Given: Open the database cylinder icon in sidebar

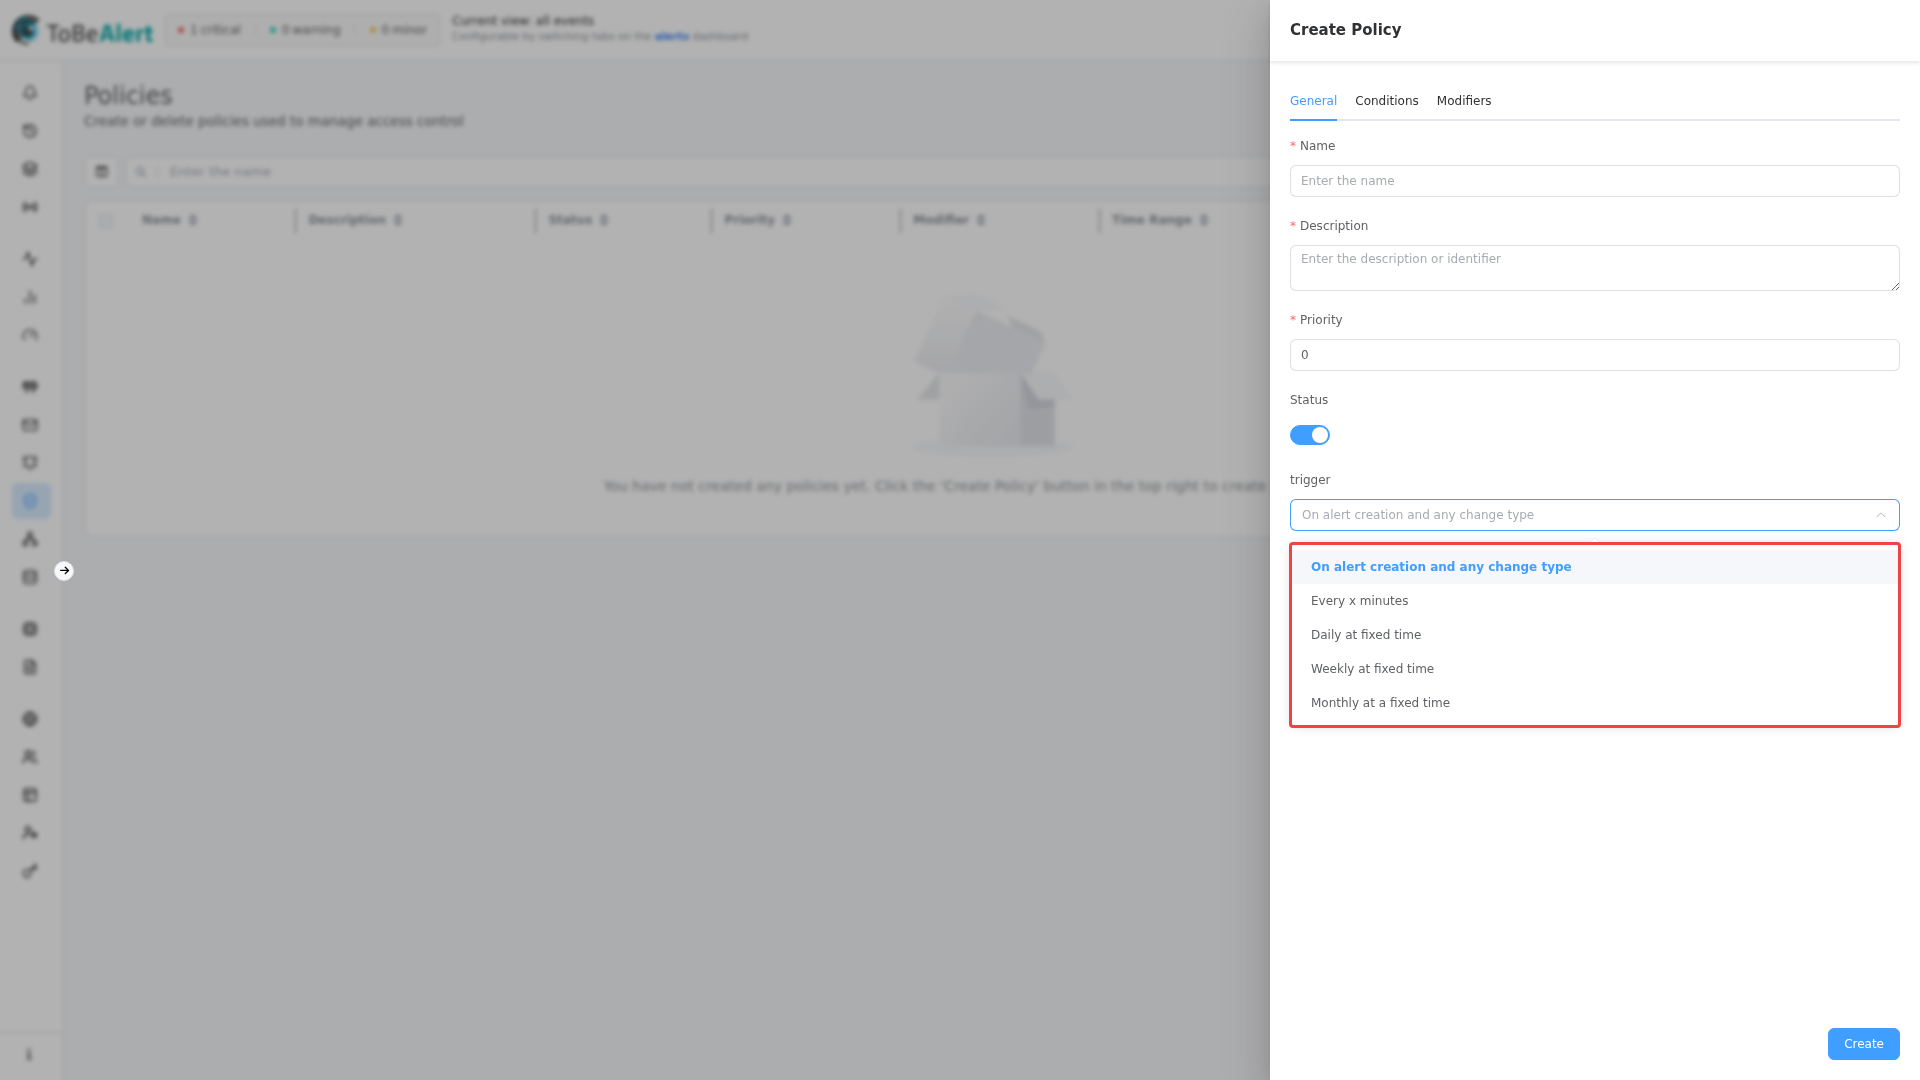Looking at the screenshot, I should pyautogui.click(x=30, y=577).
